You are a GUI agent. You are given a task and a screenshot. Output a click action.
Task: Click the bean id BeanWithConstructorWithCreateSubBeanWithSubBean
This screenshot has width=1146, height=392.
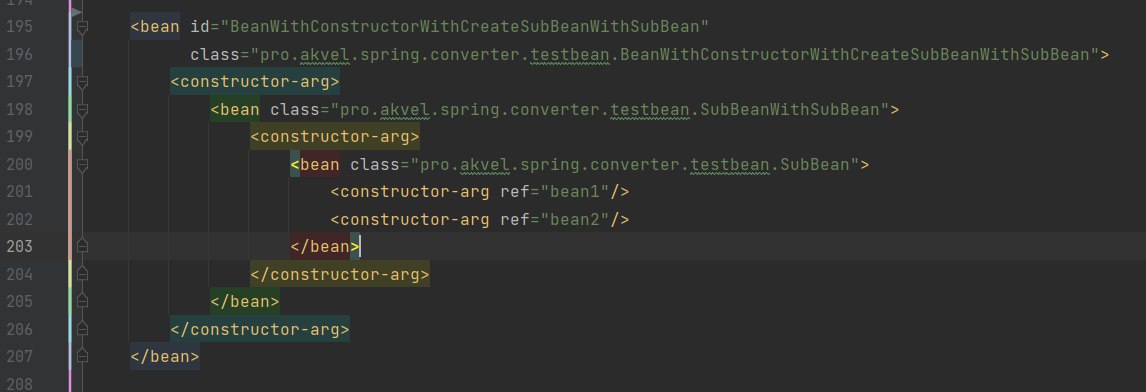pos(465,27)
